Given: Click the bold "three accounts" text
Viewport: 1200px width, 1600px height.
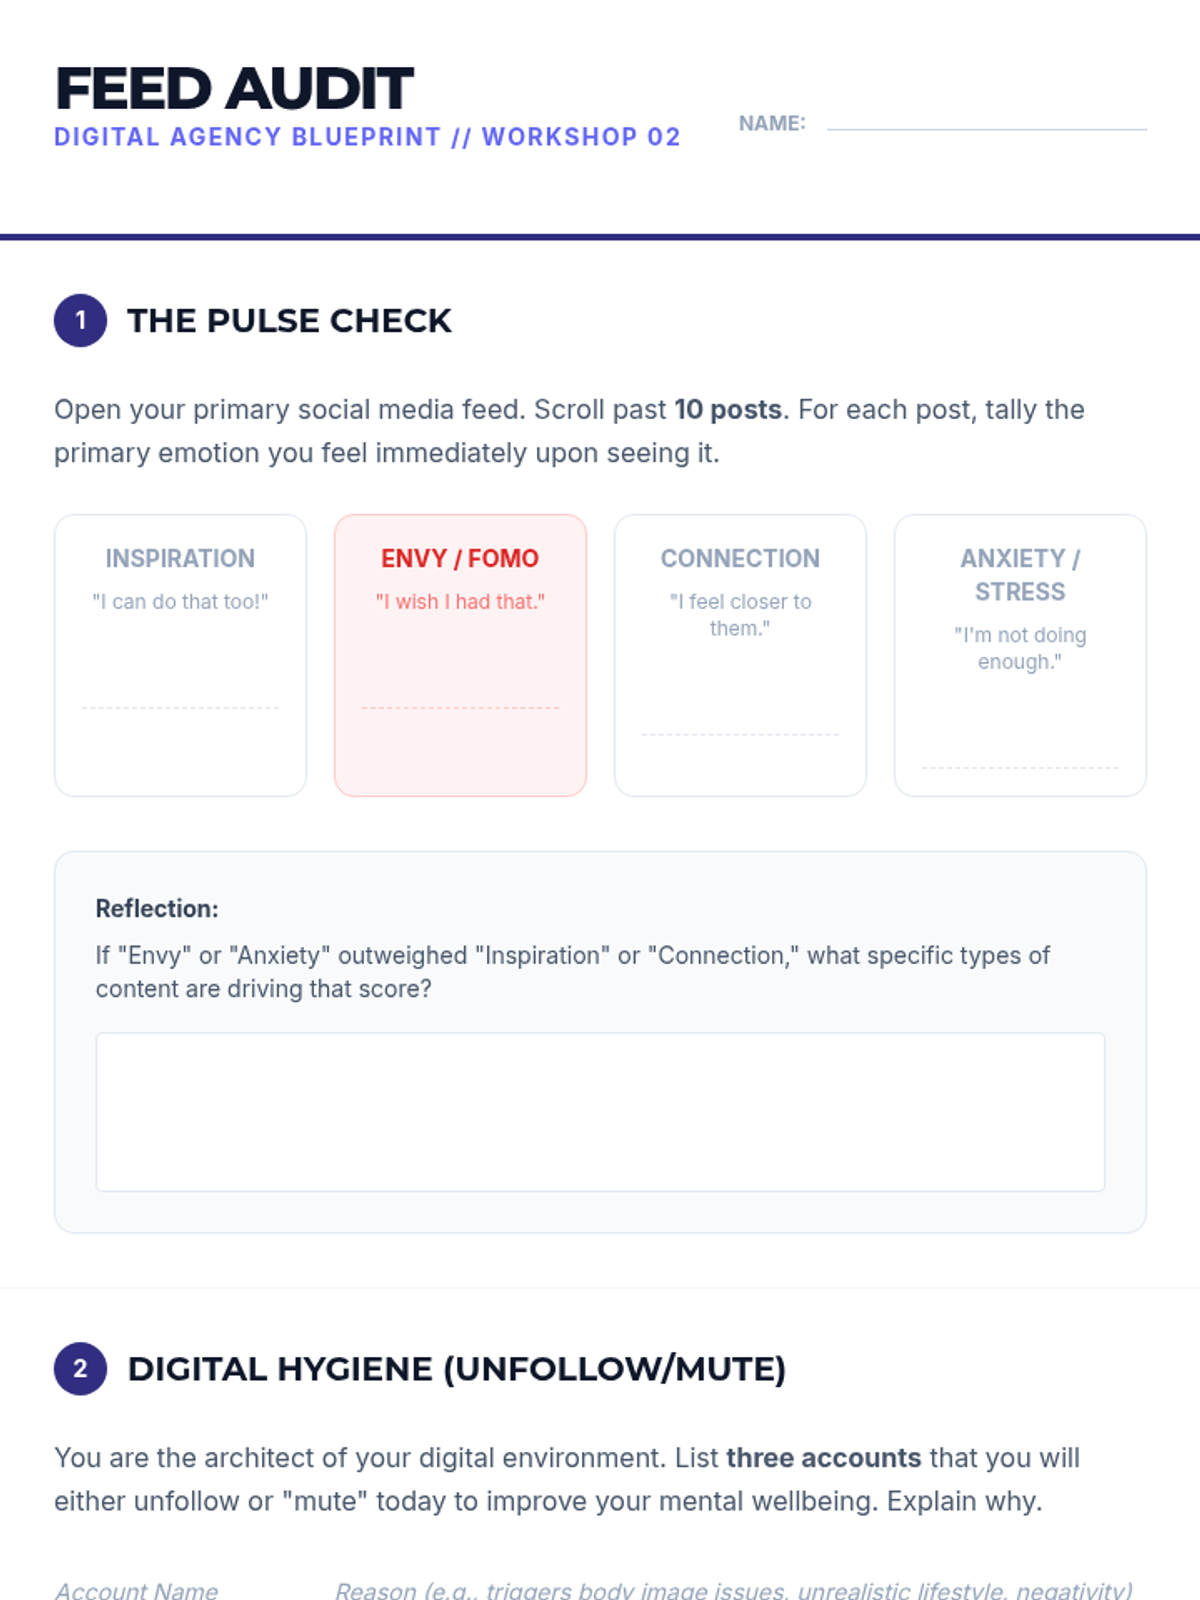Looking at the screenshot, I should (x=823, y=1458).
